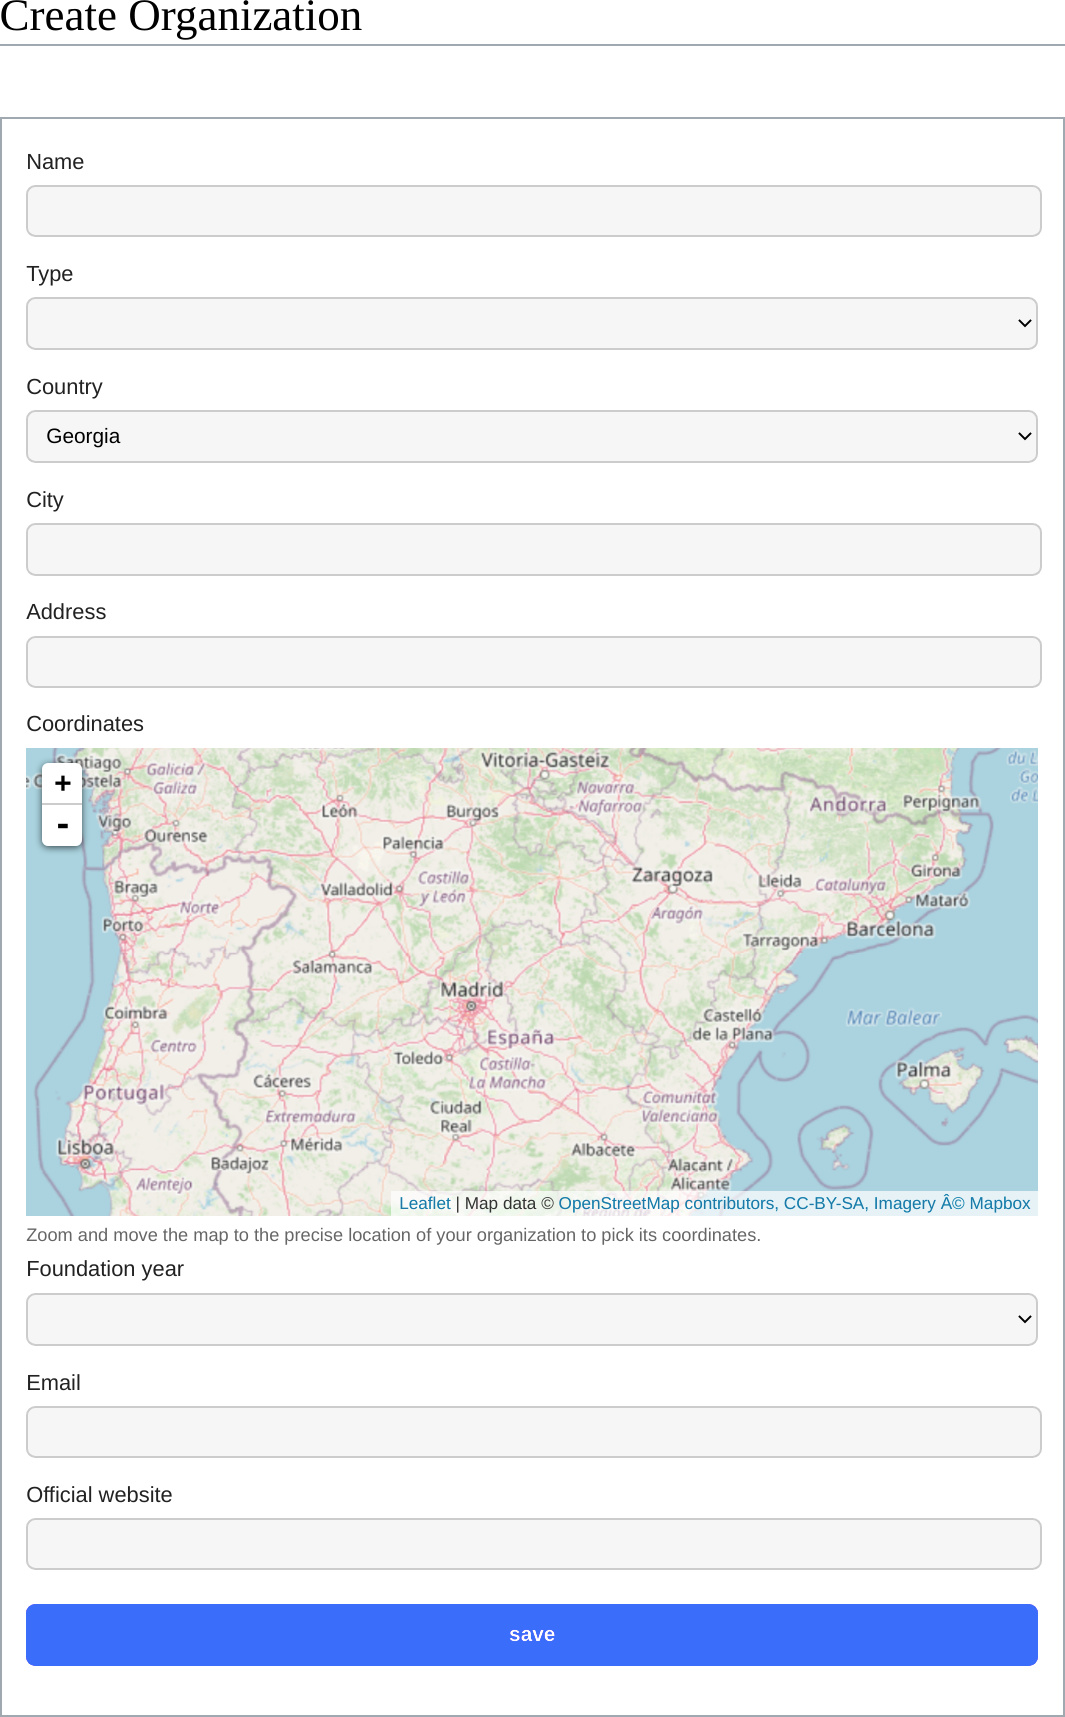Screen dimensions: 1065x1717
Task: Open the Leaflet attribution link
Action: pos(425,1203)
